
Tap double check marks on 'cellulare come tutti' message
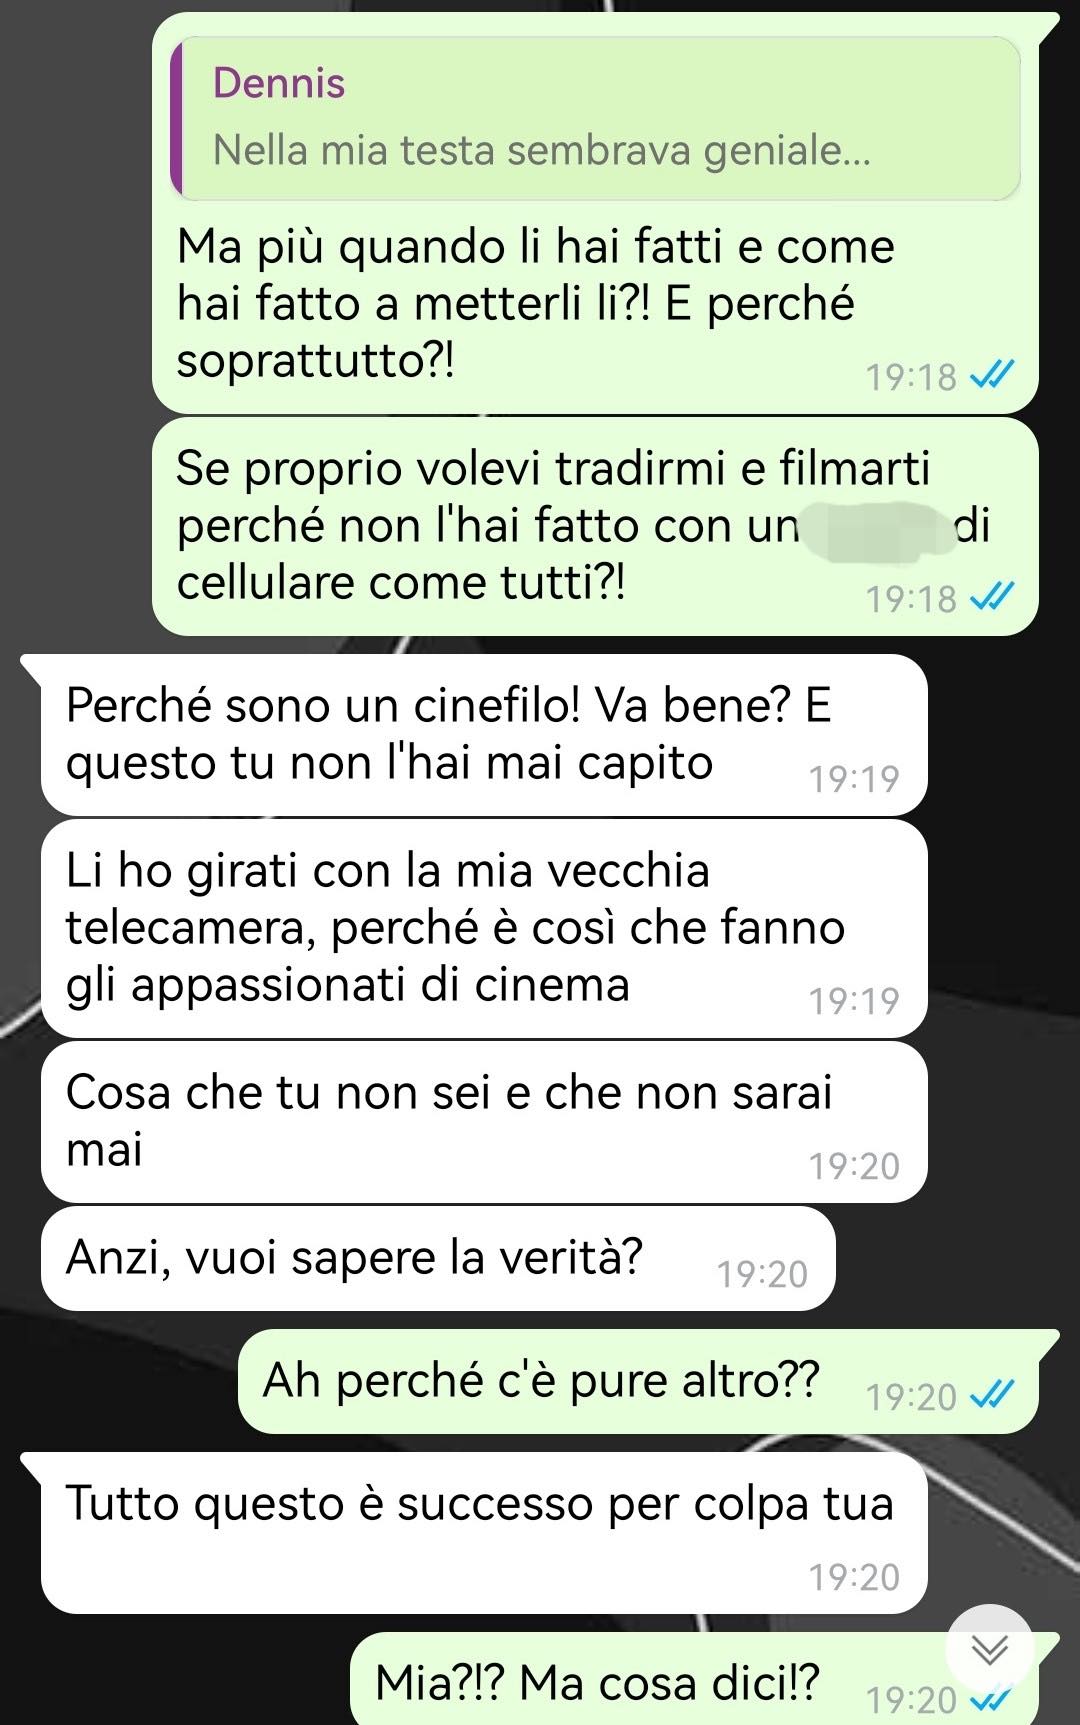click(992, 598)
